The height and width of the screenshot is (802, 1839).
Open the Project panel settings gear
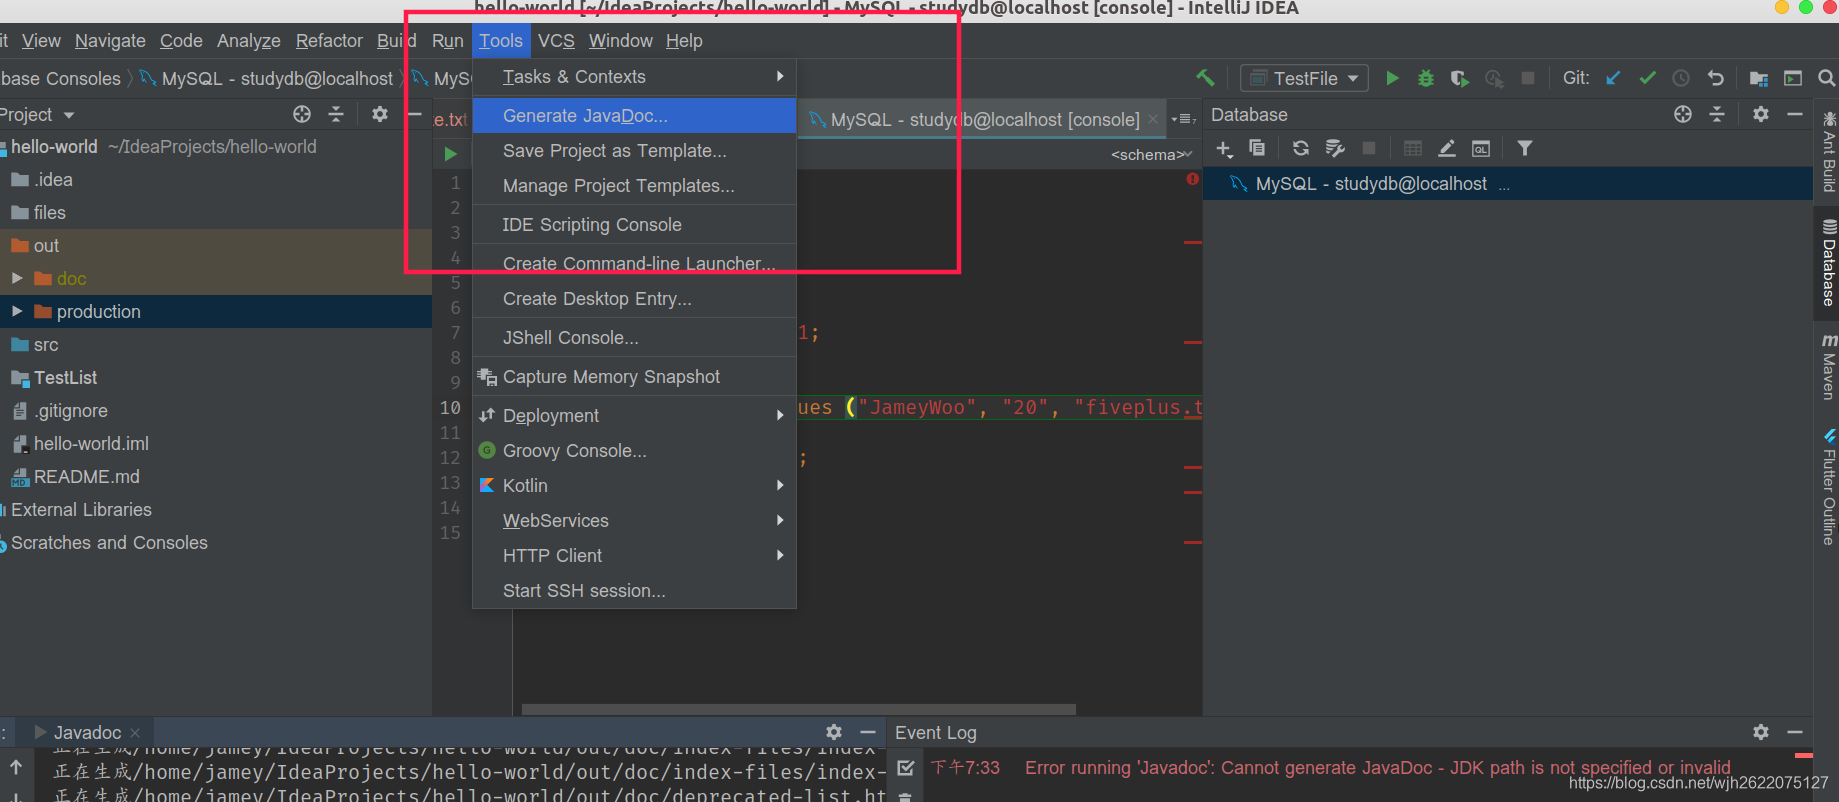(x=380, y=114)
